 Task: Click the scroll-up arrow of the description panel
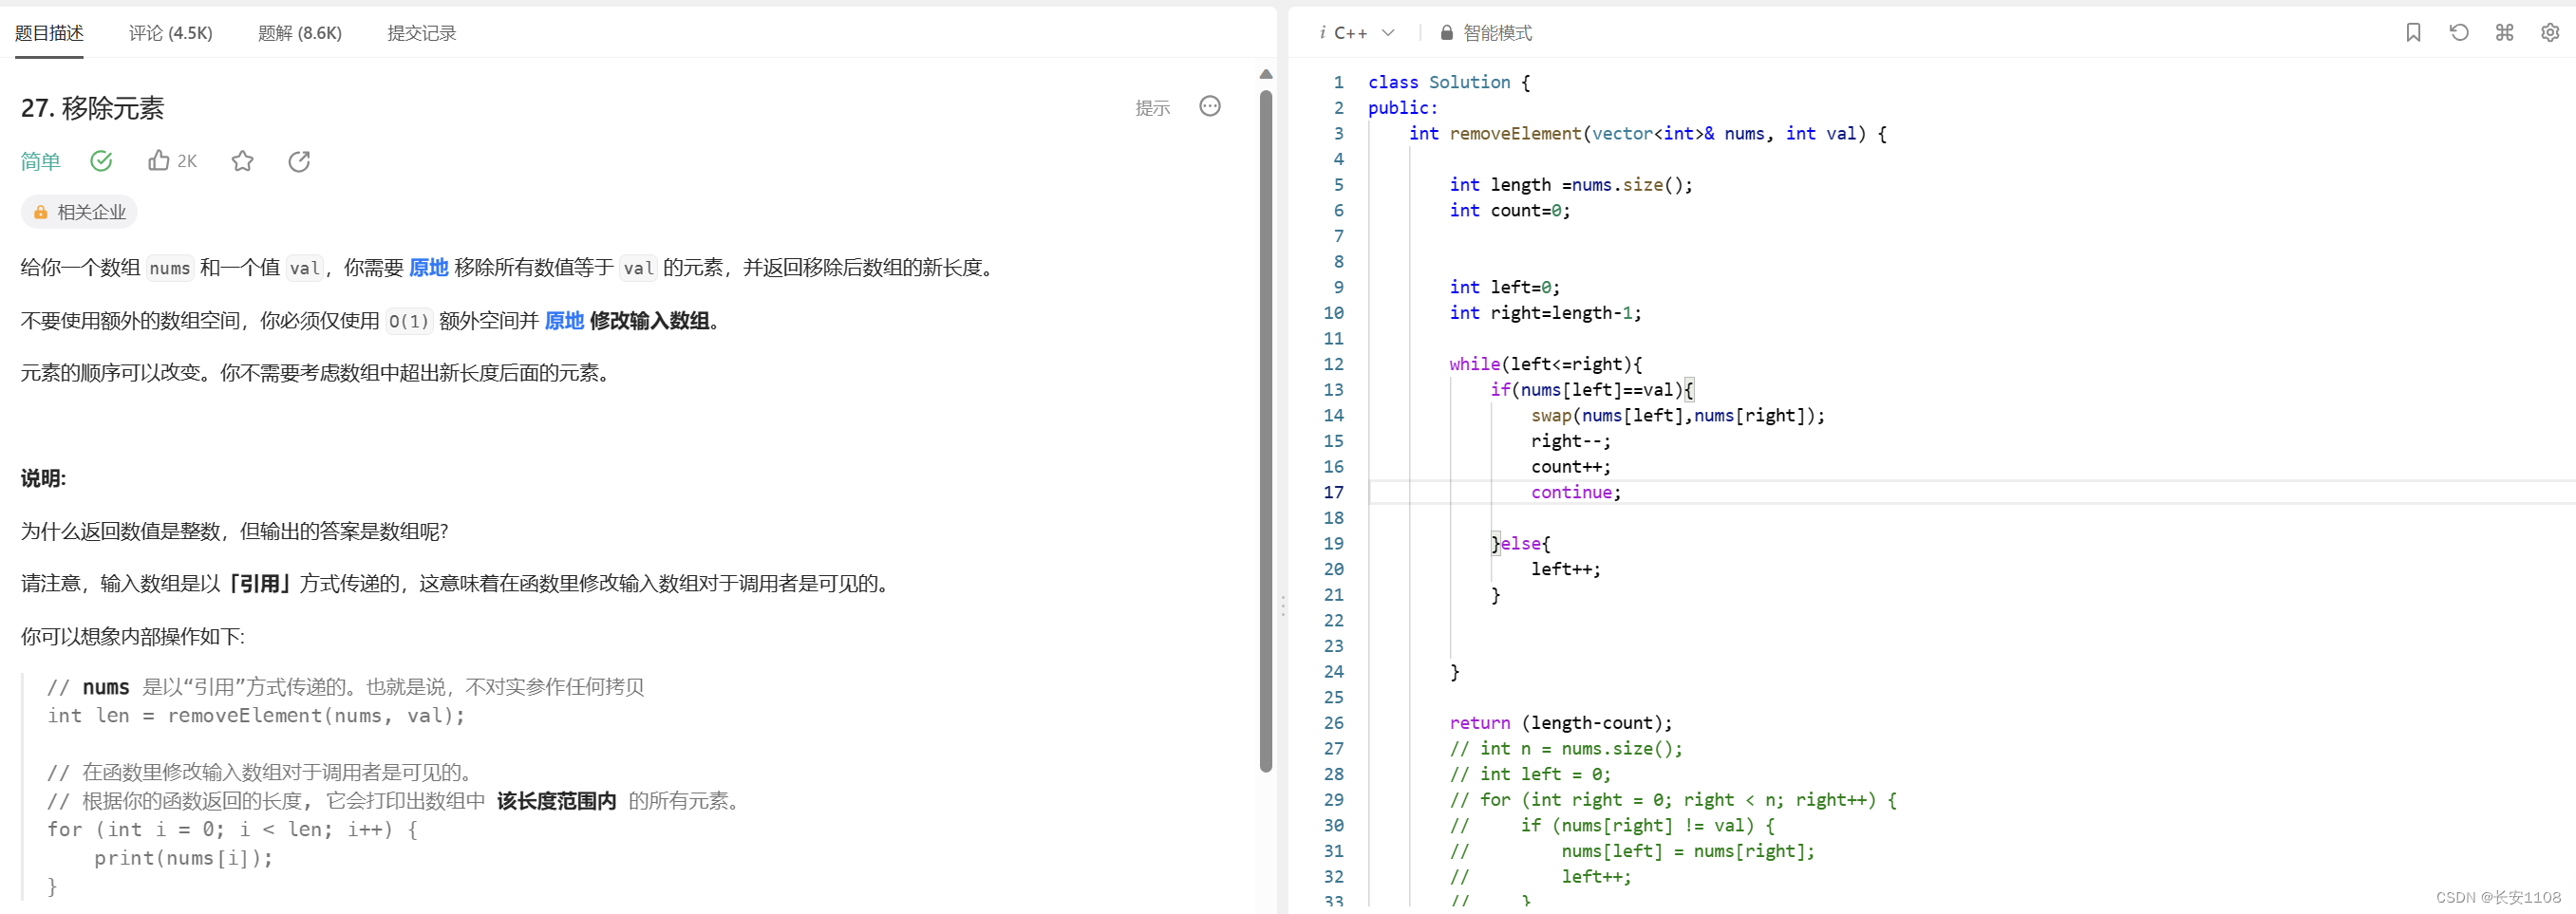pos(1266,74)
